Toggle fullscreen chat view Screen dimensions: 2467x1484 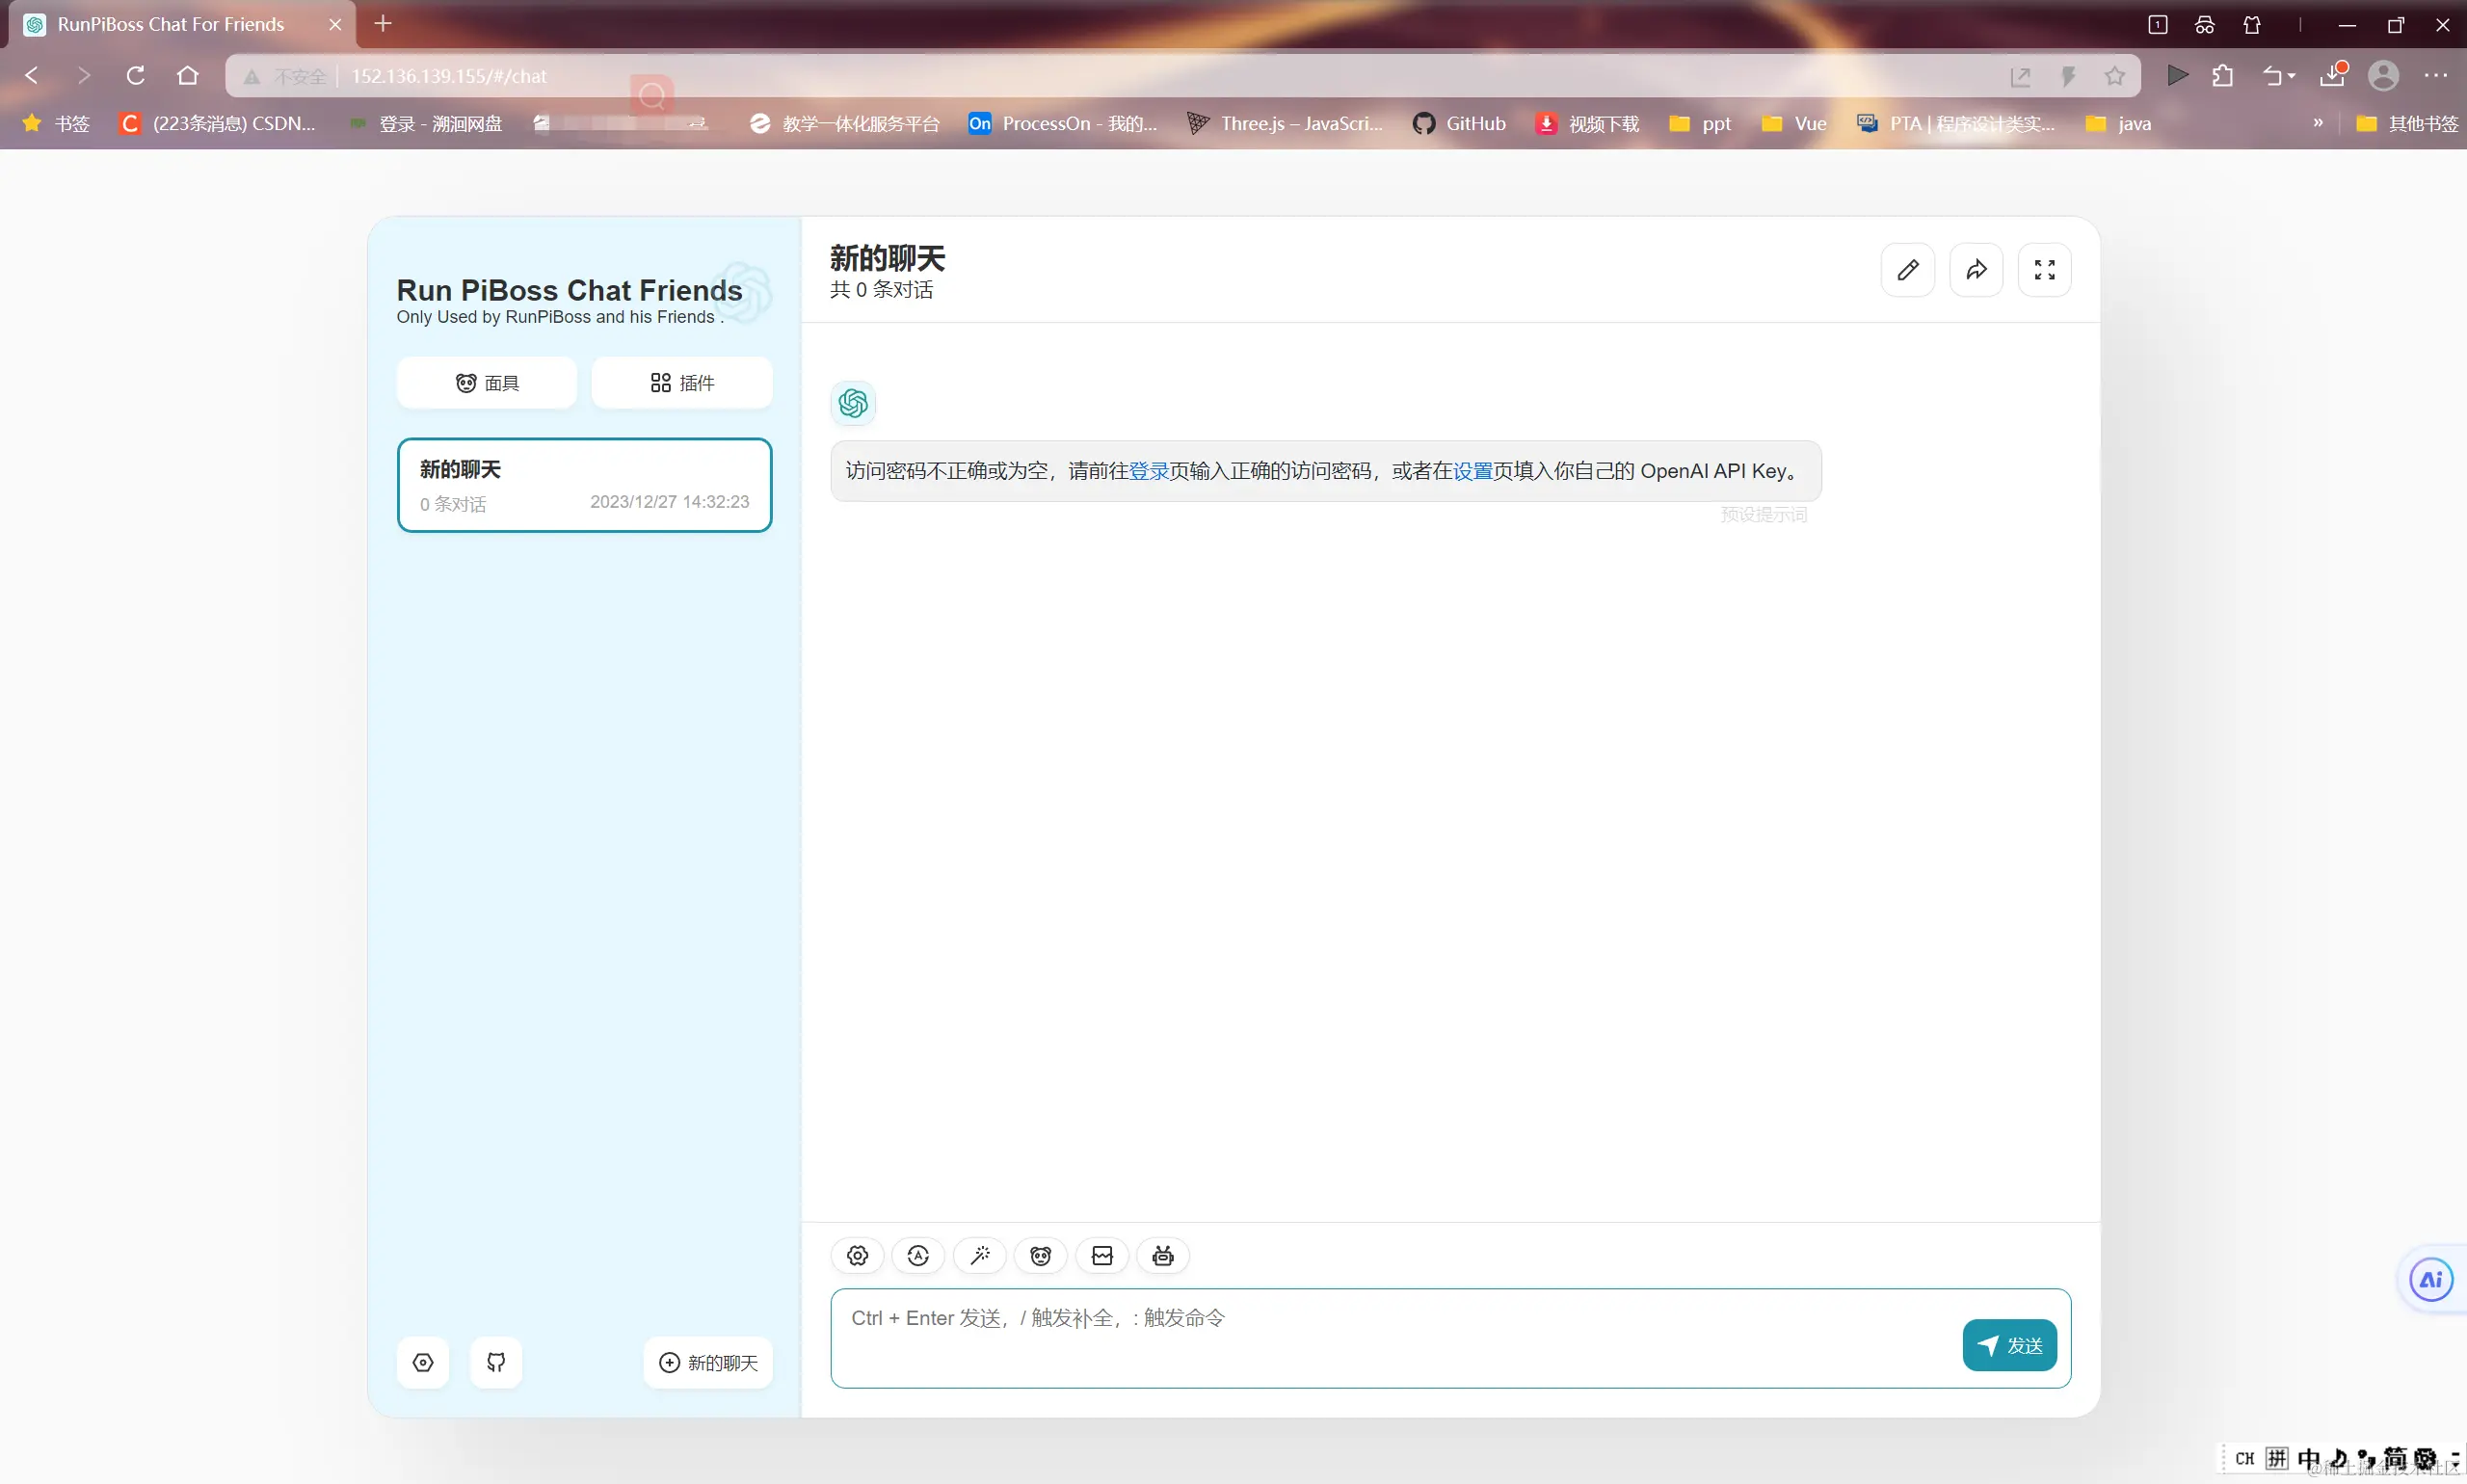click(2044, 270)
